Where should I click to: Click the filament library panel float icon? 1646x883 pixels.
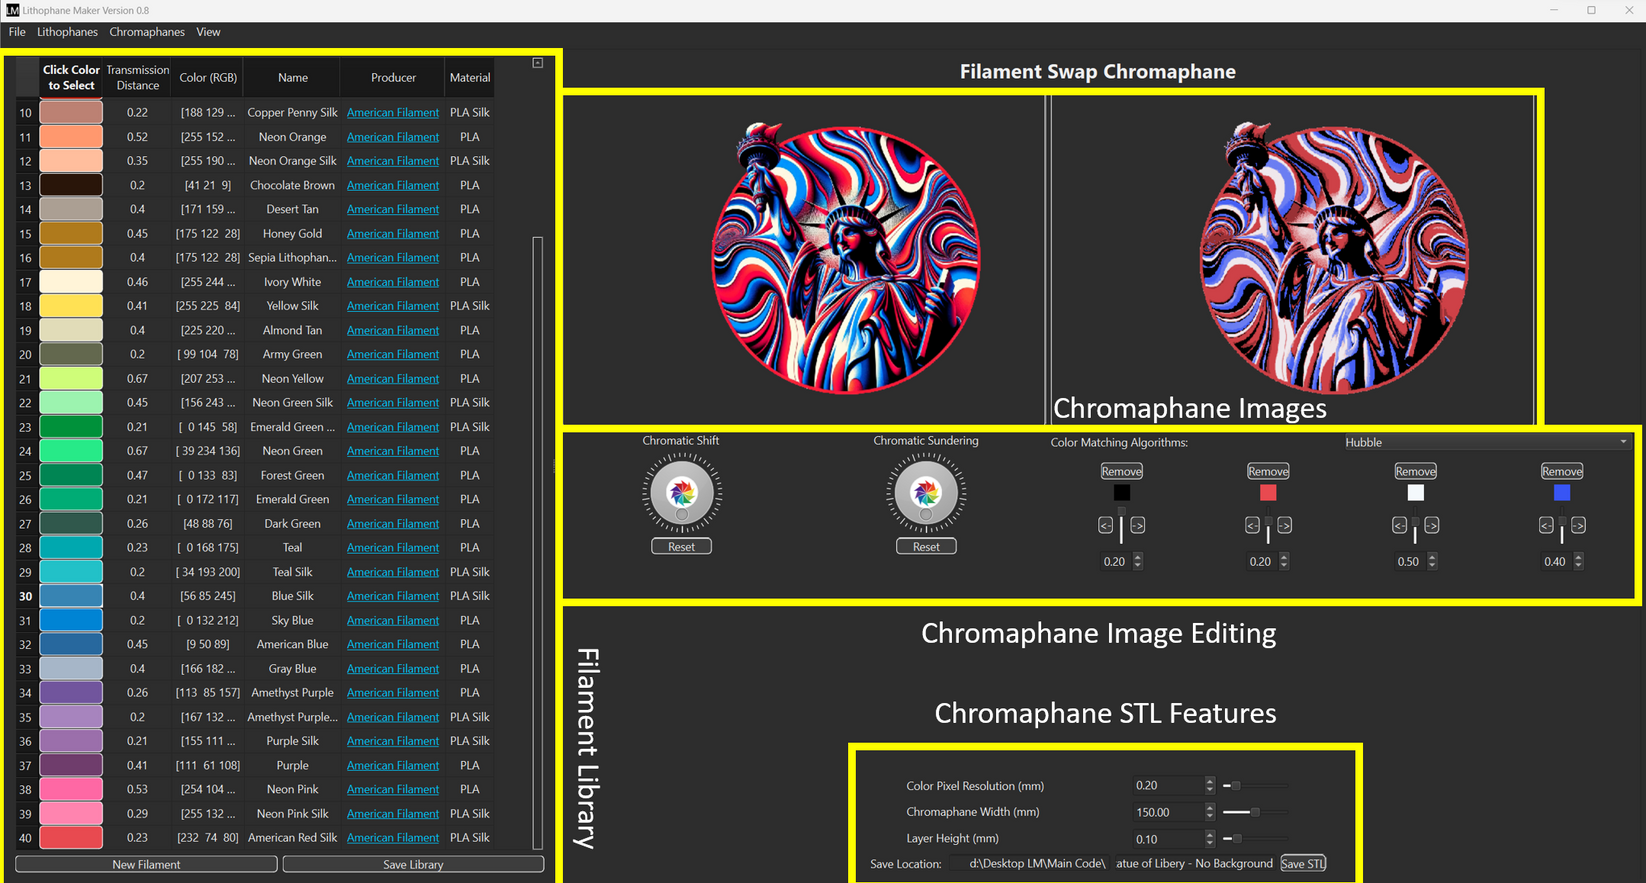click(537, 63)
